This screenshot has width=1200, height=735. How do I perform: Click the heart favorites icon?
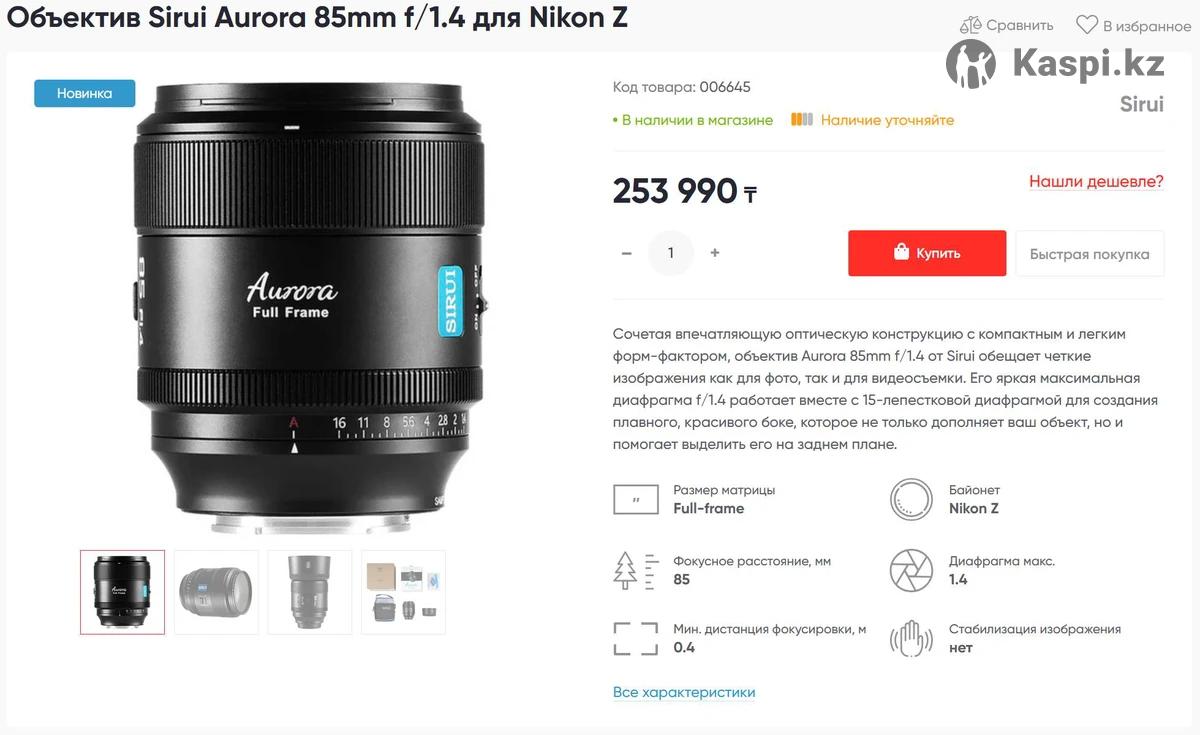[1086, 25]
